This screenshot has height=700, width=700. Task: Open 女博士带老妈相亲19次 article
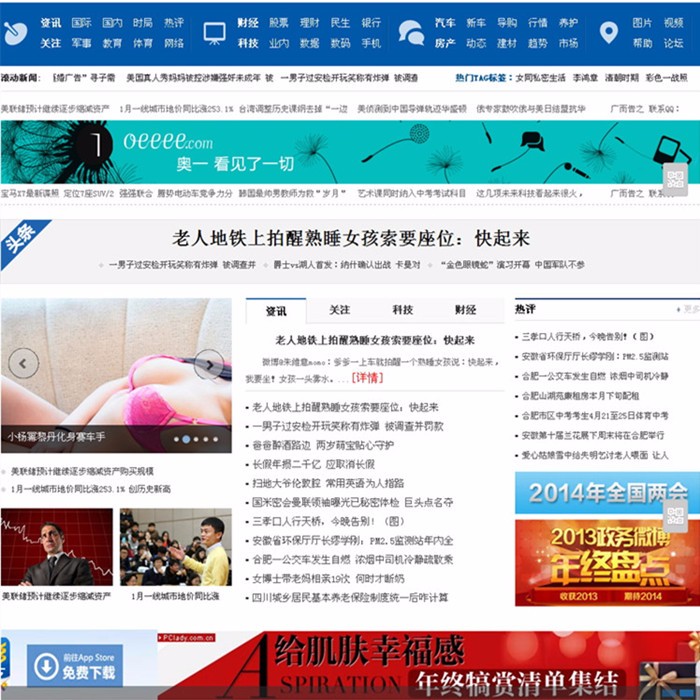point(328,579)
